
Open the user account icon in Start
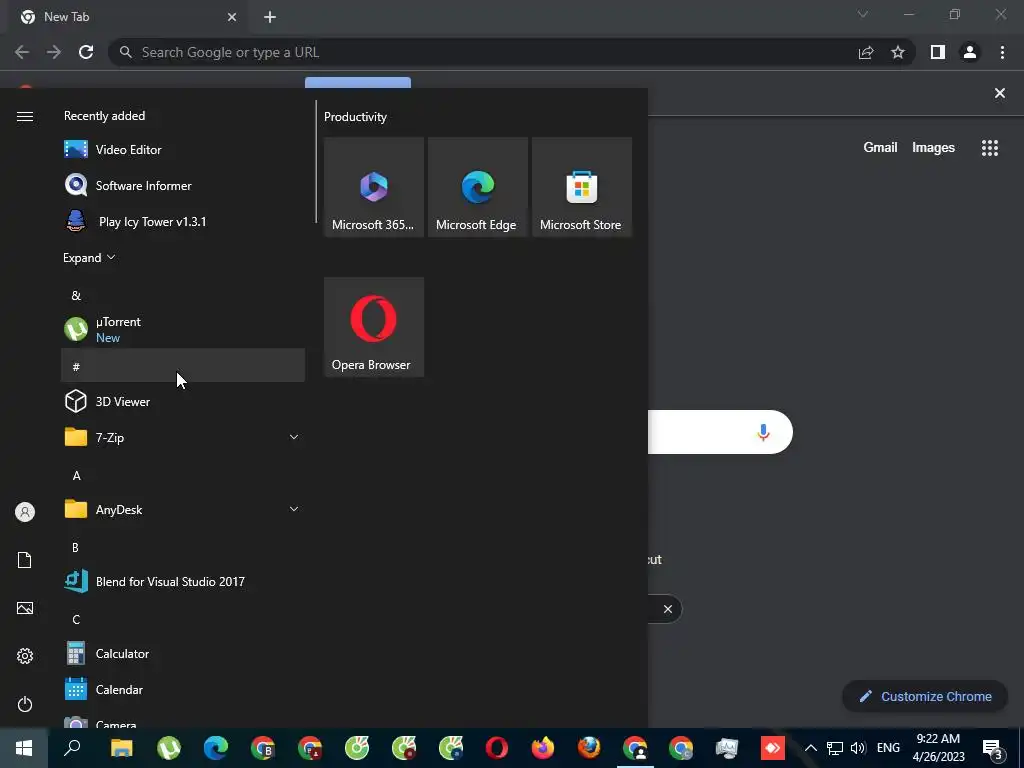[x=25, y=512]
